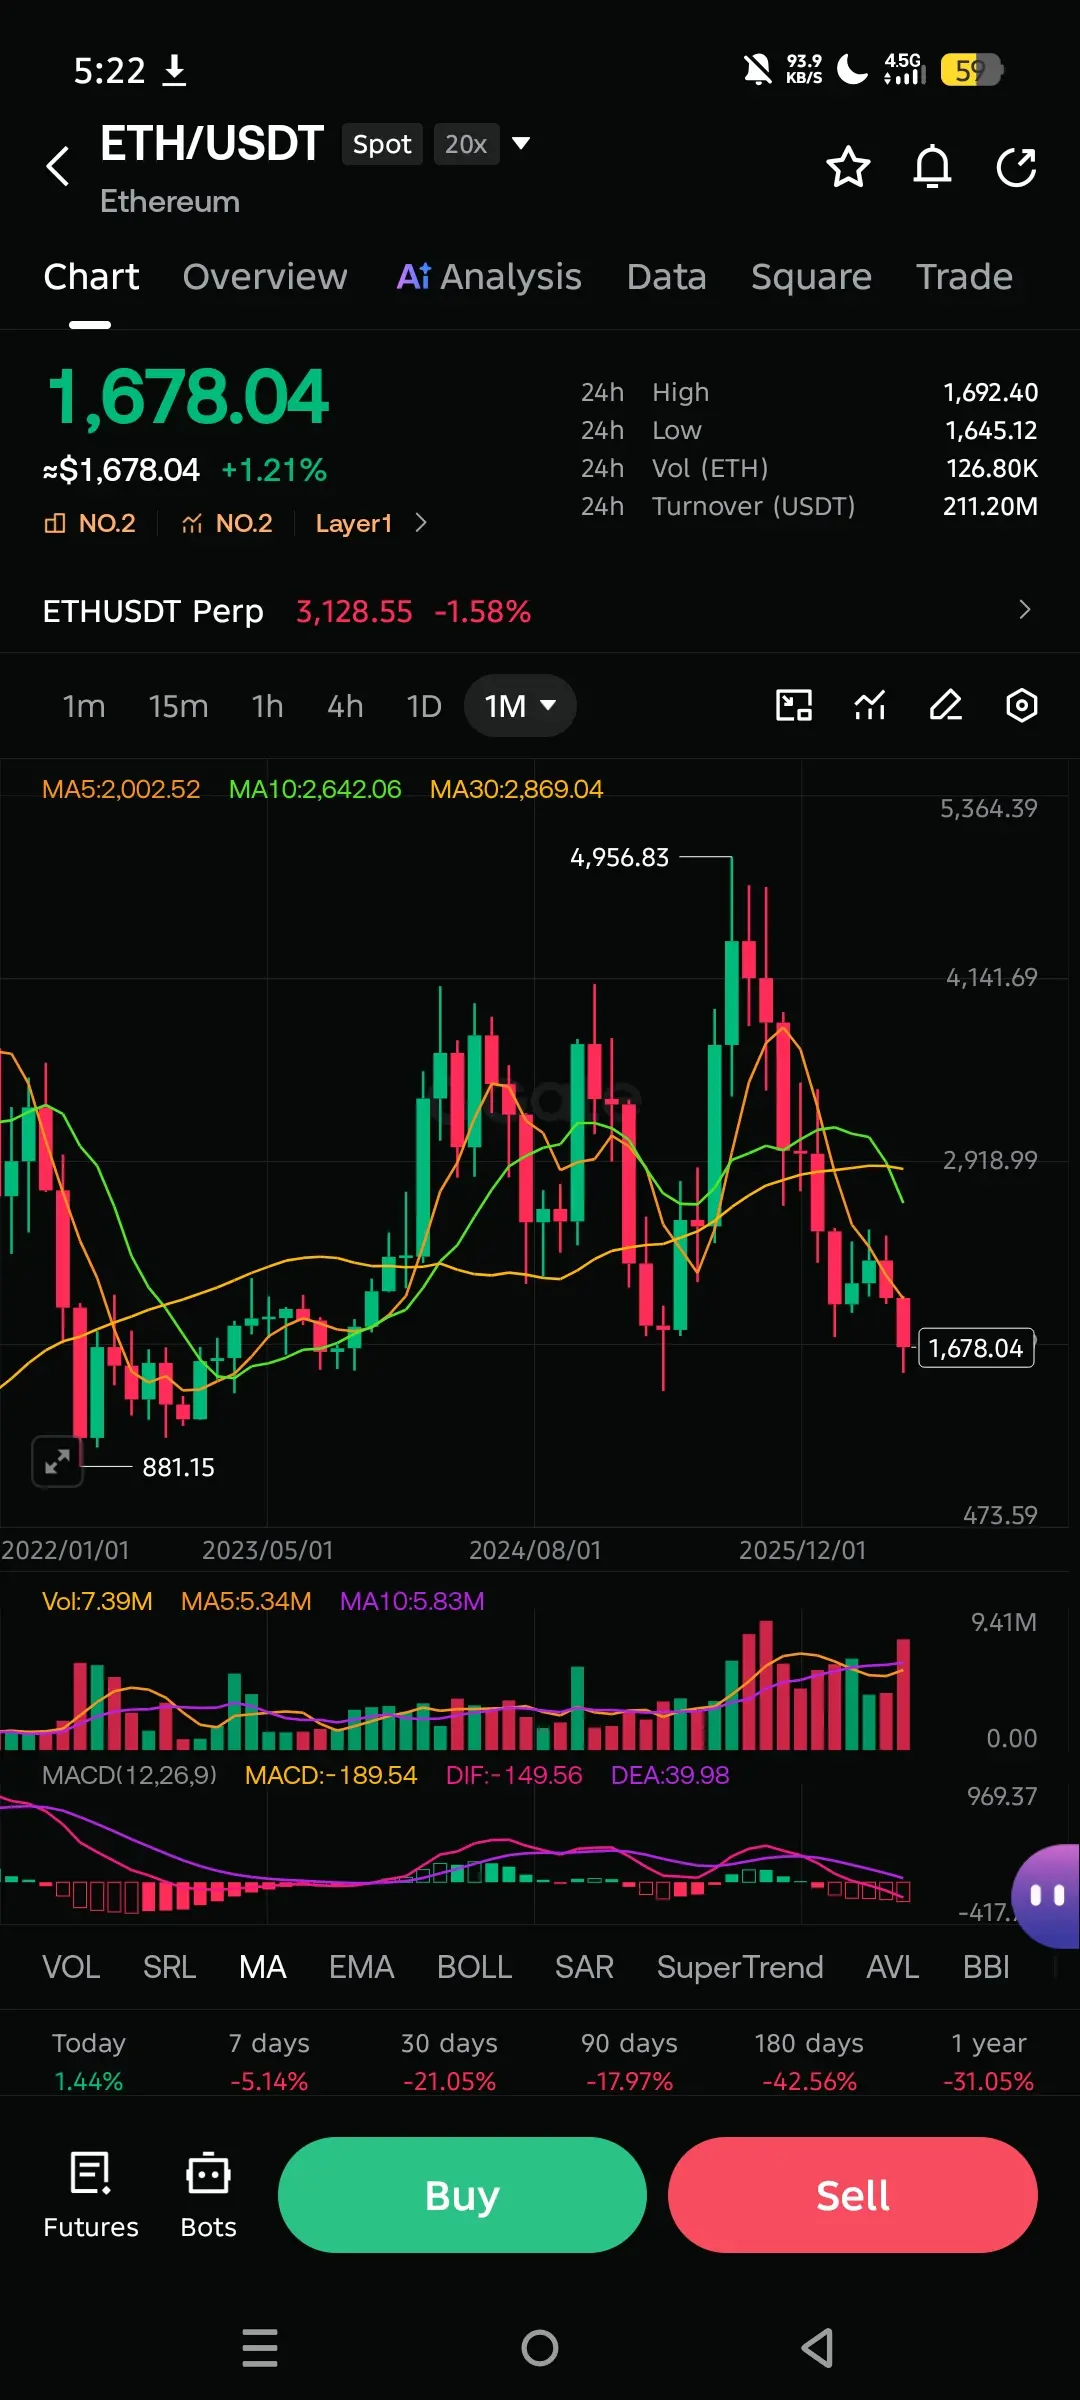Screen dimensions: 1080x2400
Task: Tap MA10:2,642.06 indicator label
Action: click(315, 789)
